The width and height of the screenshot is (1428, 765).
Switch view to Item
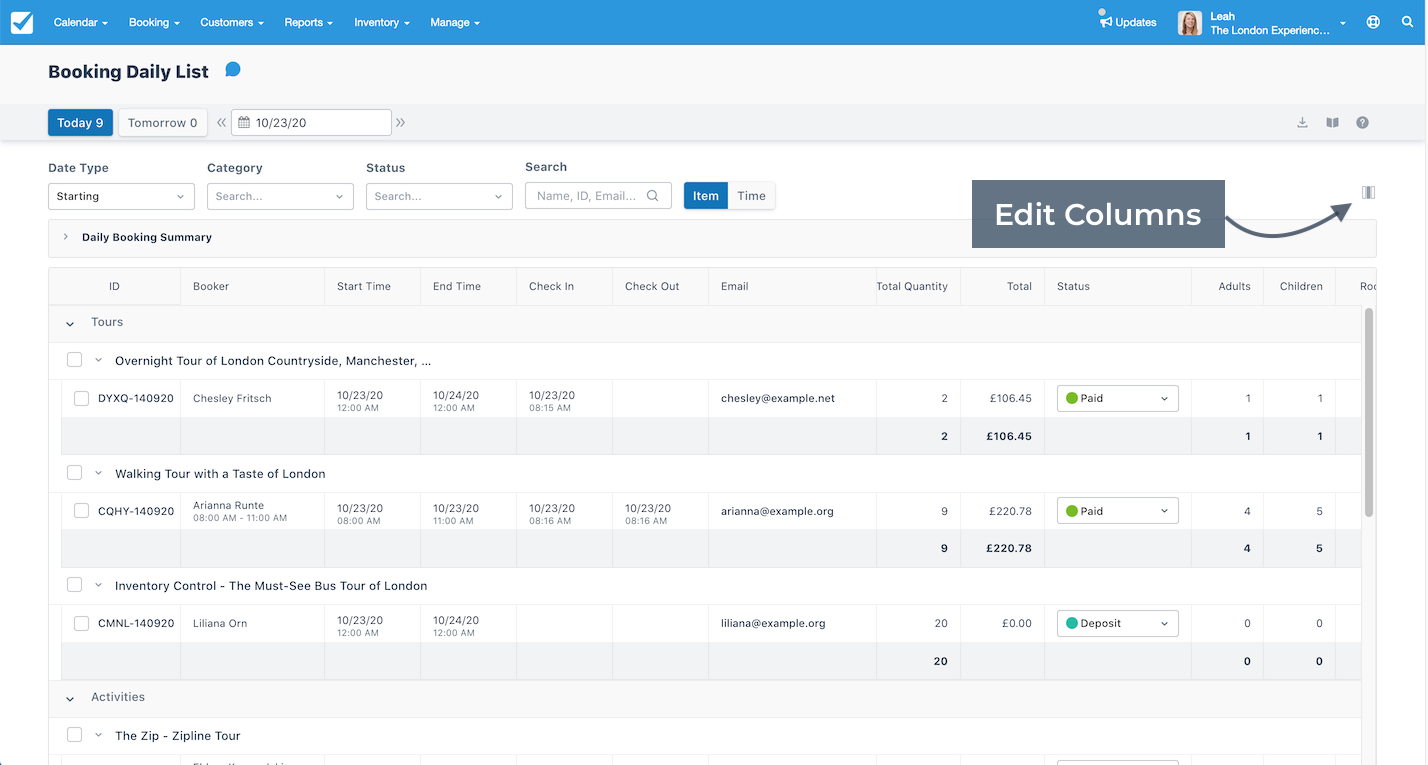click(706, 196)
